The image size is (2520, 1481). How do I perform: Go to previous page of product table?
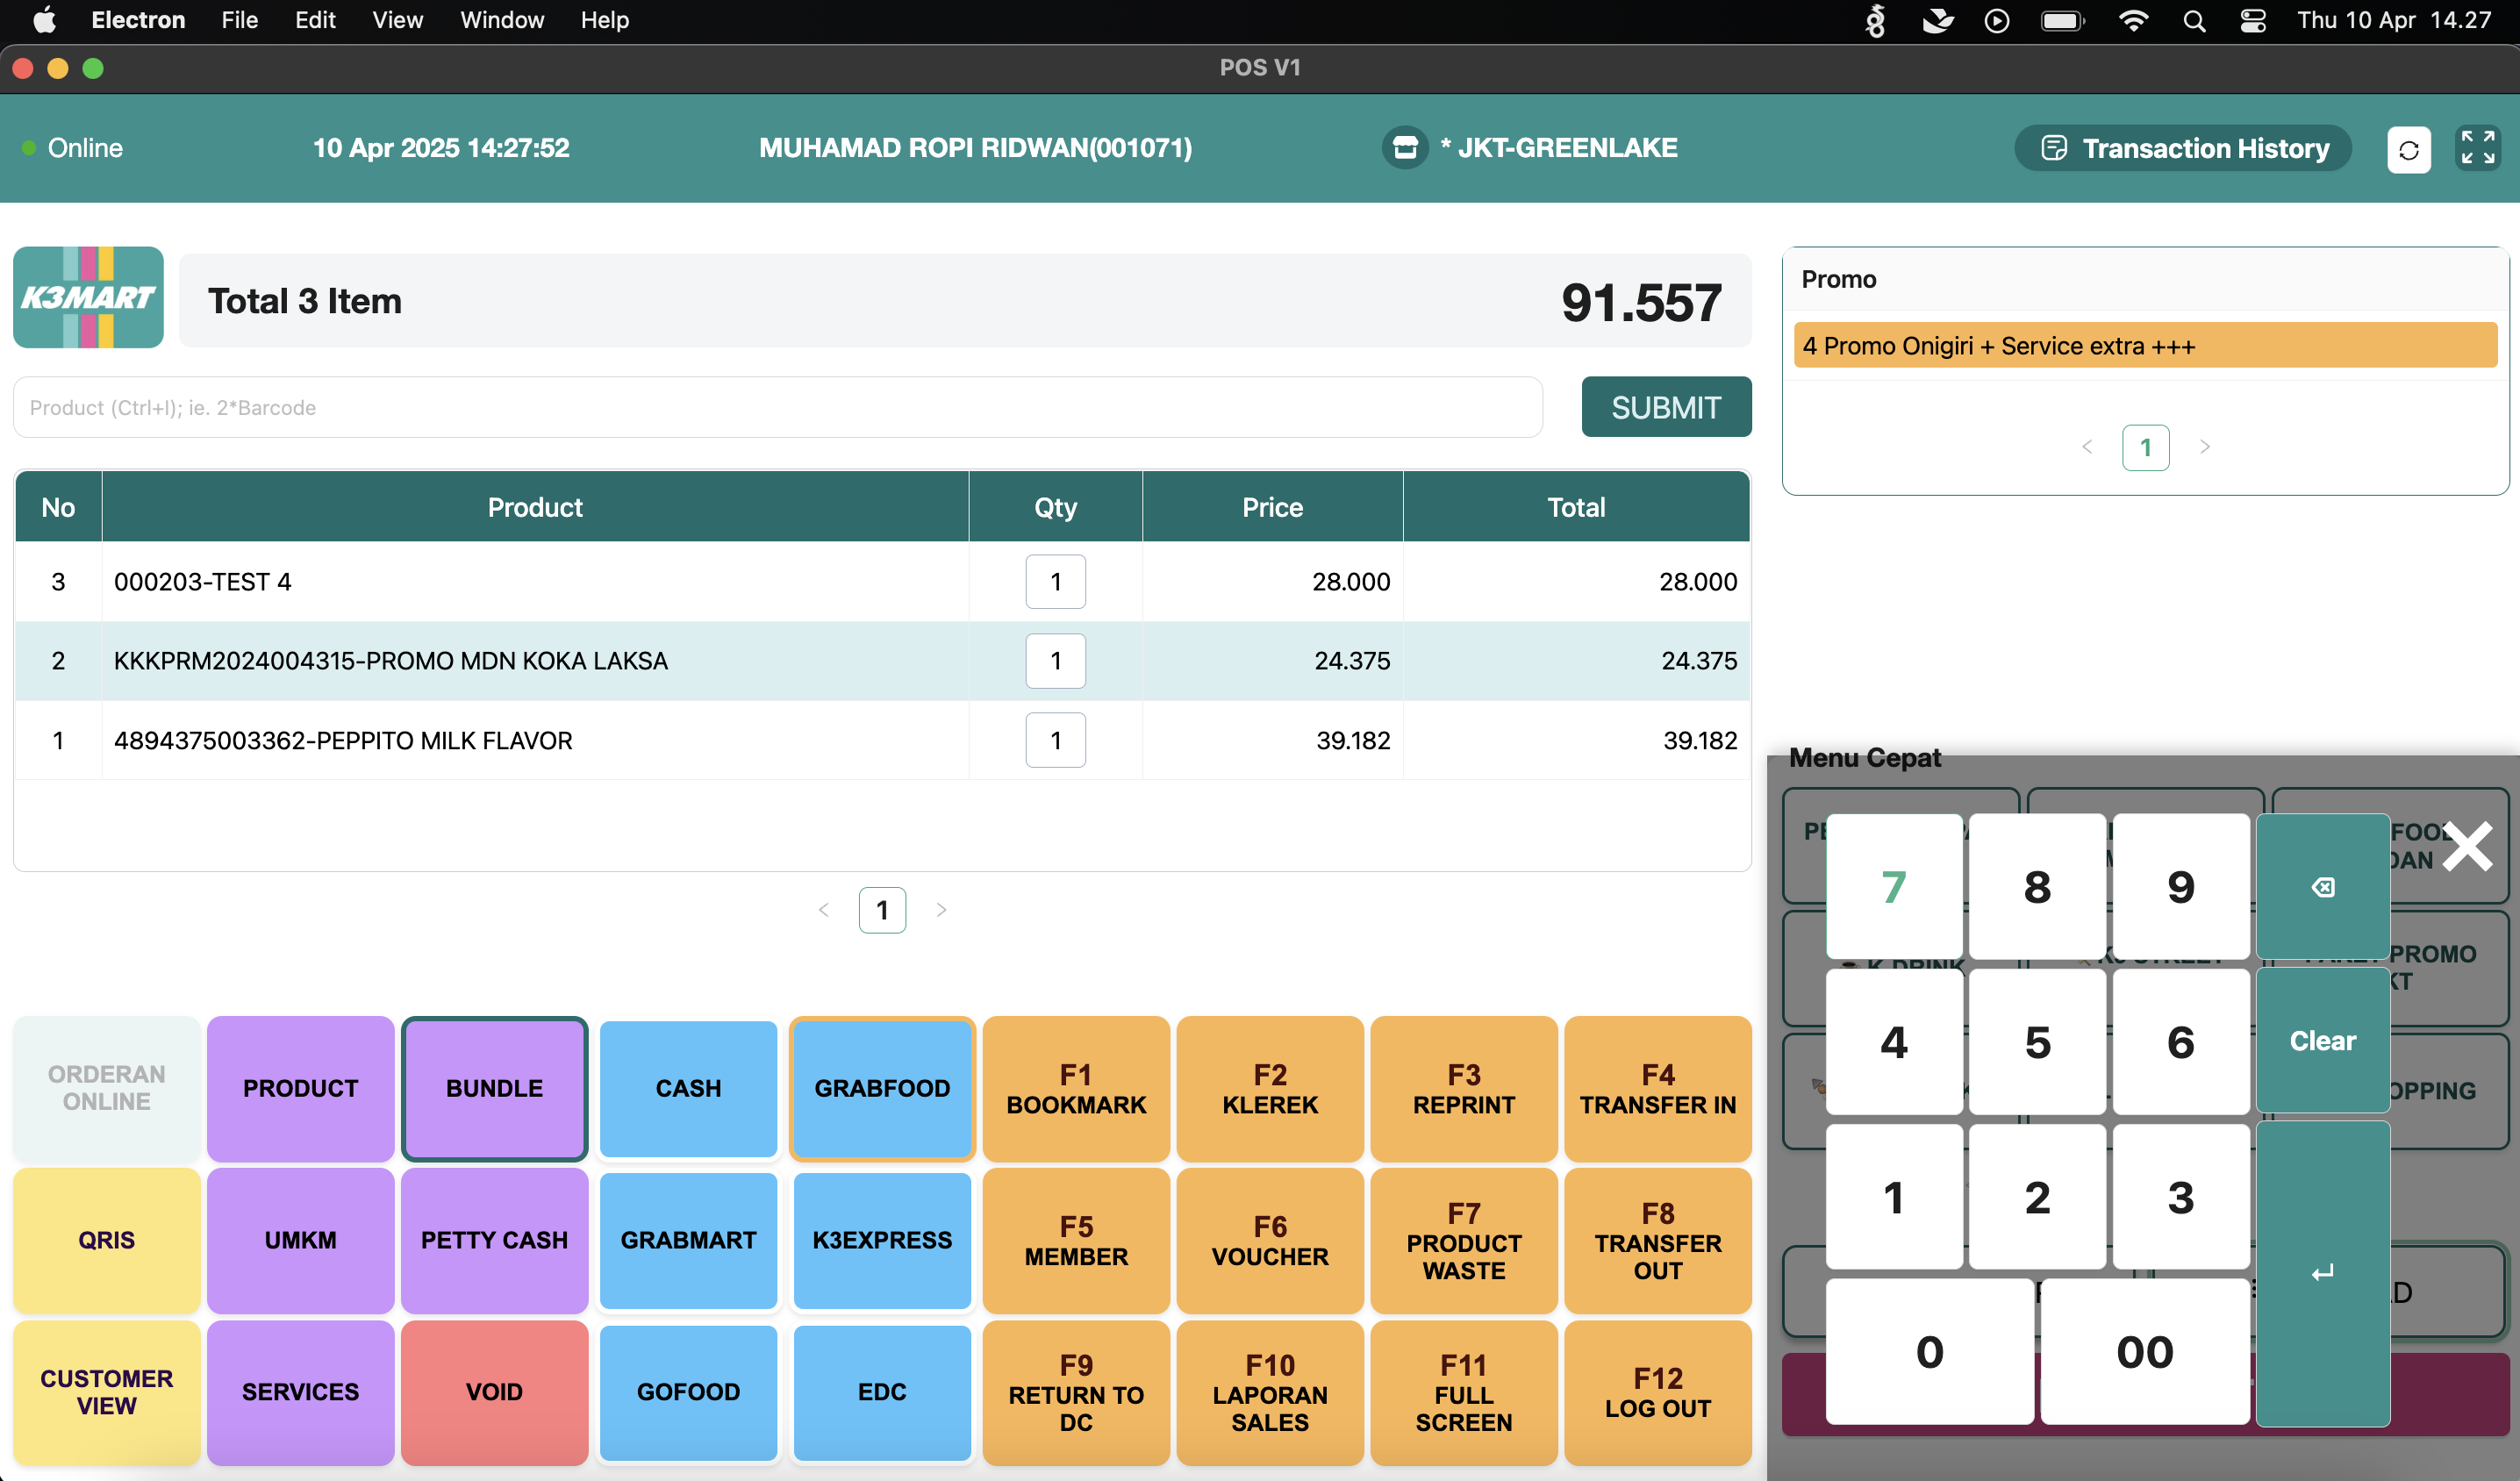(823, 909)
